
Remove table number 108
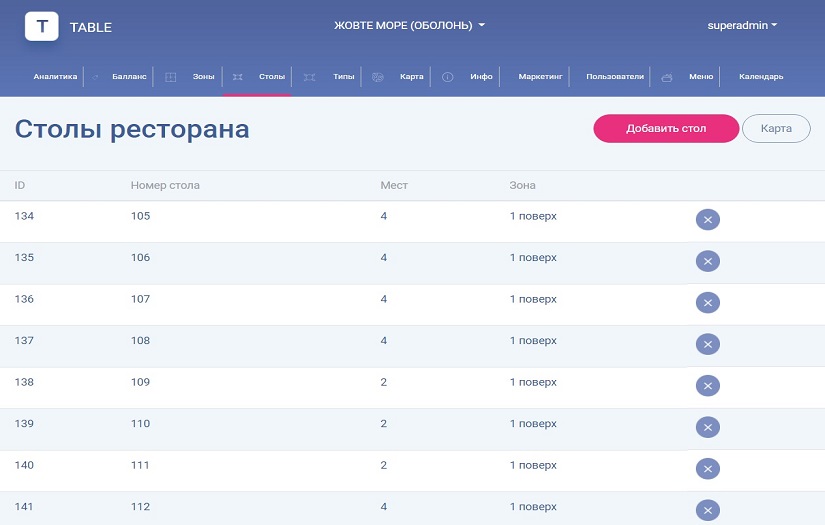(x=708, y=344)
